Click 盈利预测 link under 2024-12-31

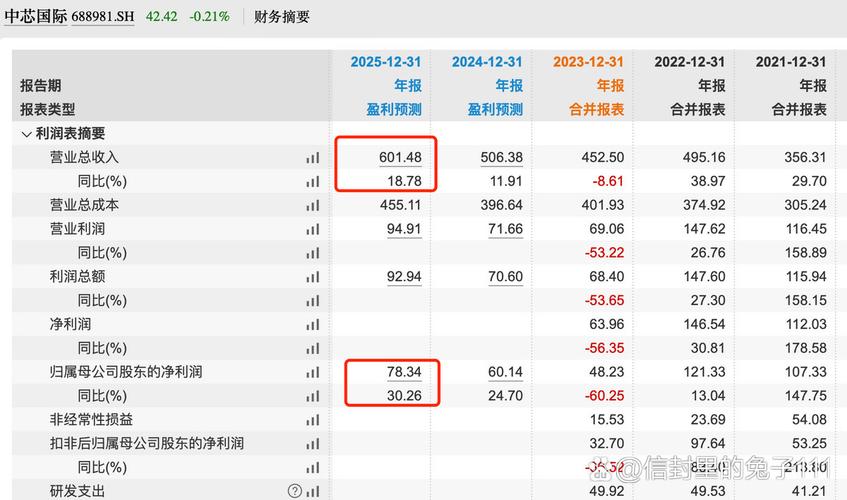click(495, 109)
